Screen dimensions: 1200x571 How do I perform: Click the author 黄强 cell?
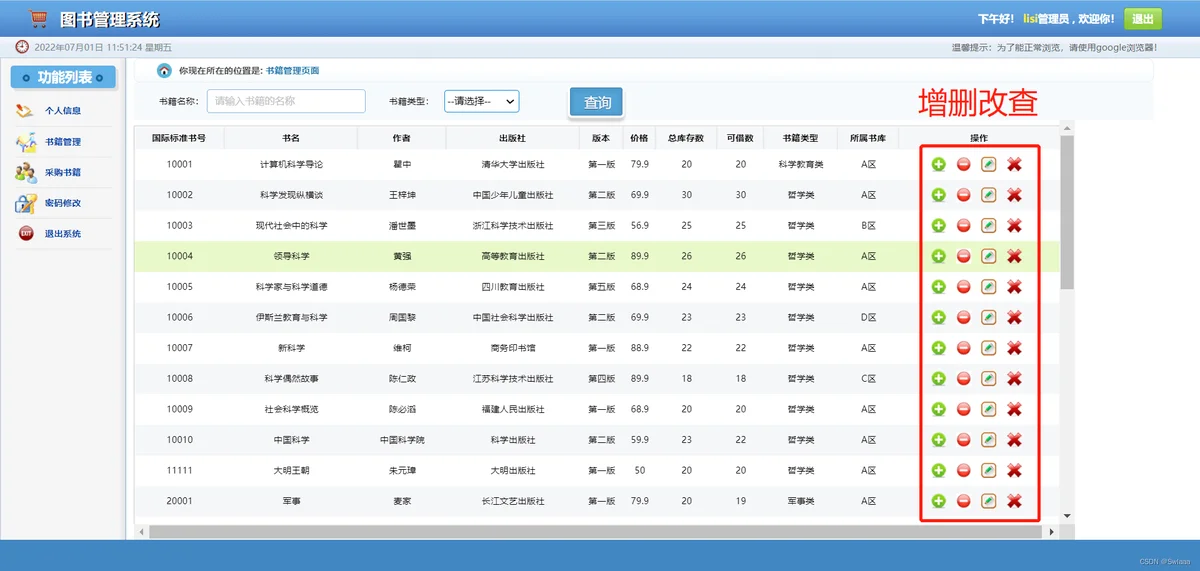point(402,256)
